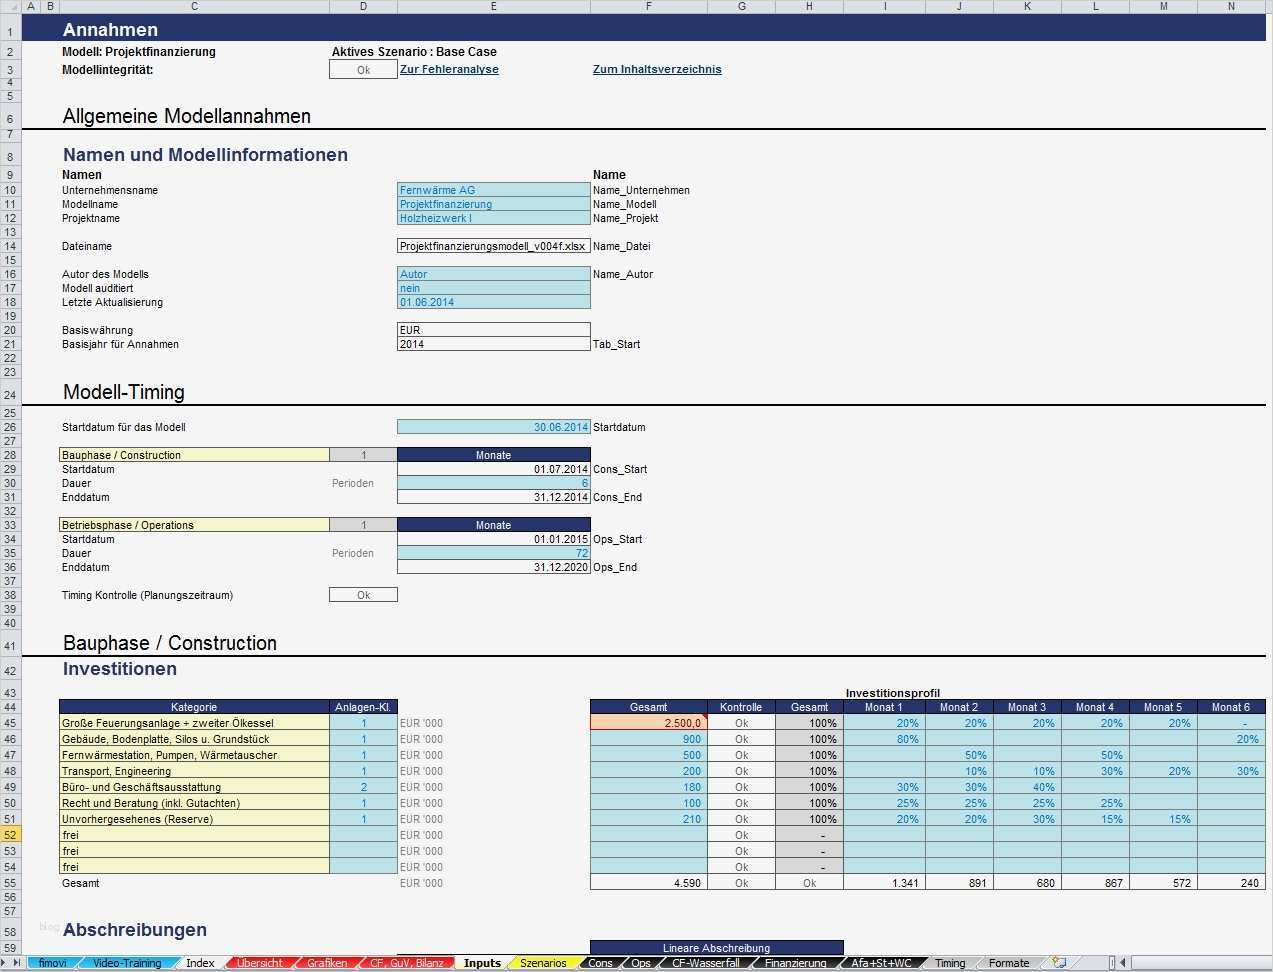The width and height of the screenshot is (1273, 972).
Task: Open the Index worksheet tab
Action: coord(199,962)
